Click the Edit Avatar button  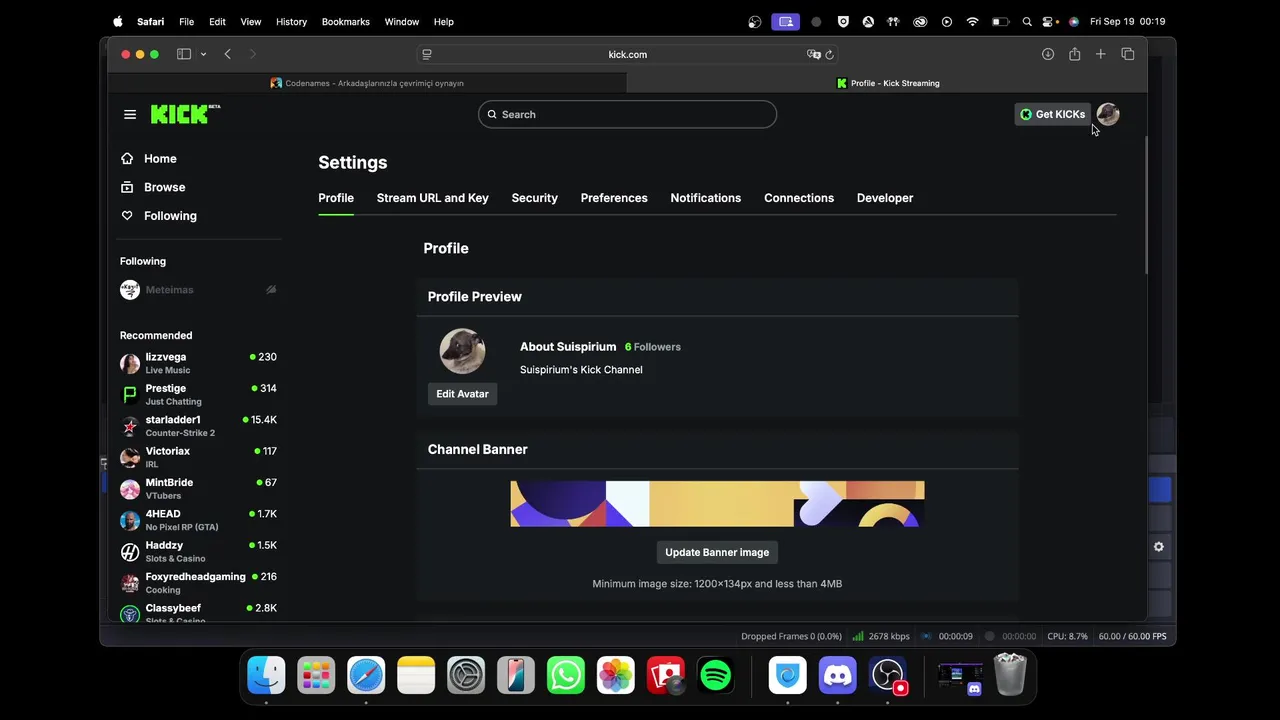(462, 394)
